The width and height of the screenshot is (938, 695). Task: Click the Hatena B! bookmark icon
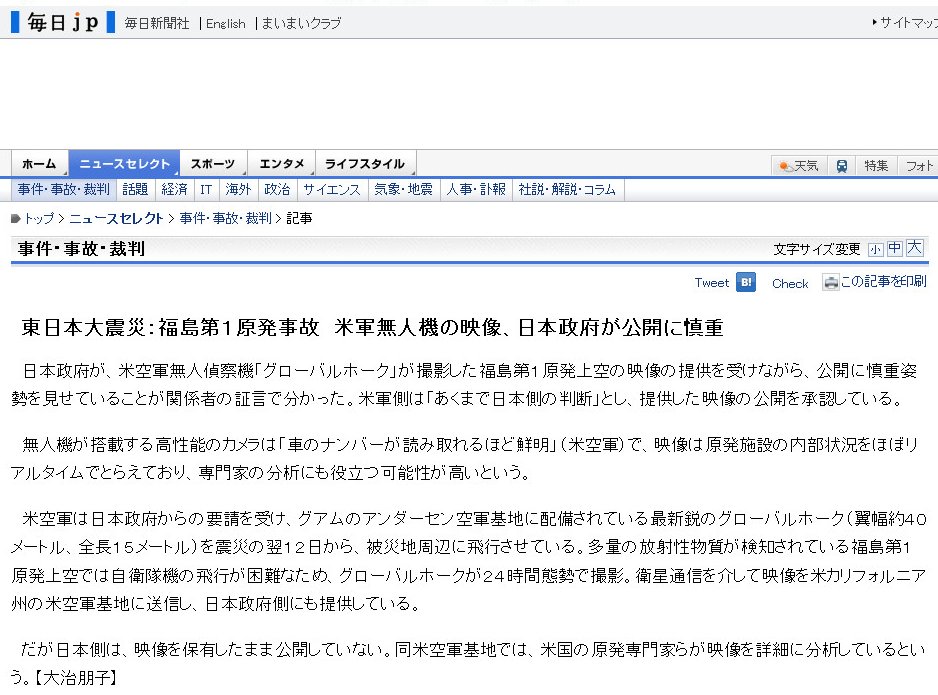(x=746, y=282)
